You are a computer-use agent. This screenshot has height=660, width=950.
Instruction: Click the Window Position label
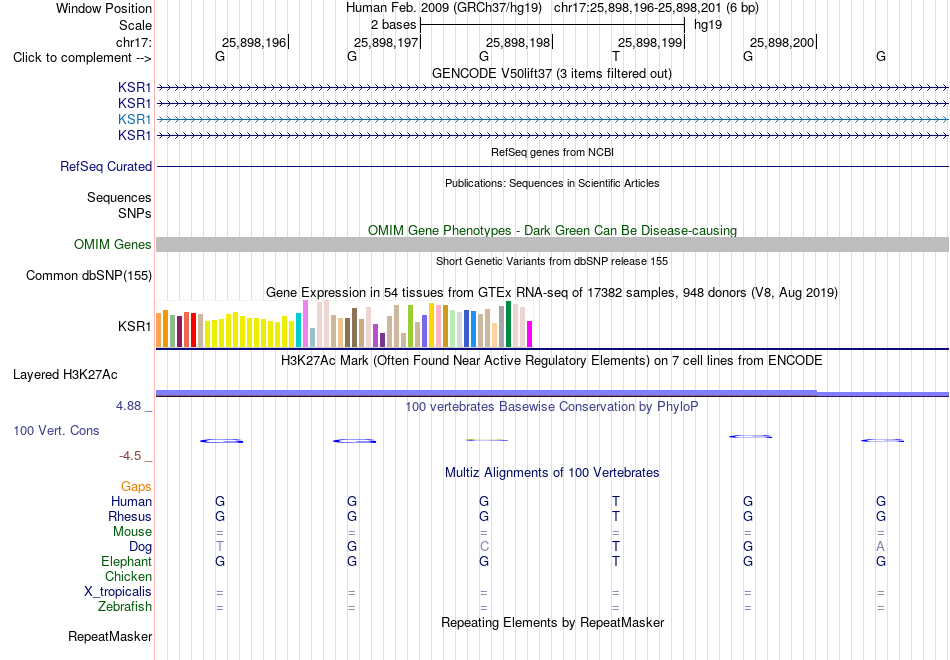[x=104, y=8]
